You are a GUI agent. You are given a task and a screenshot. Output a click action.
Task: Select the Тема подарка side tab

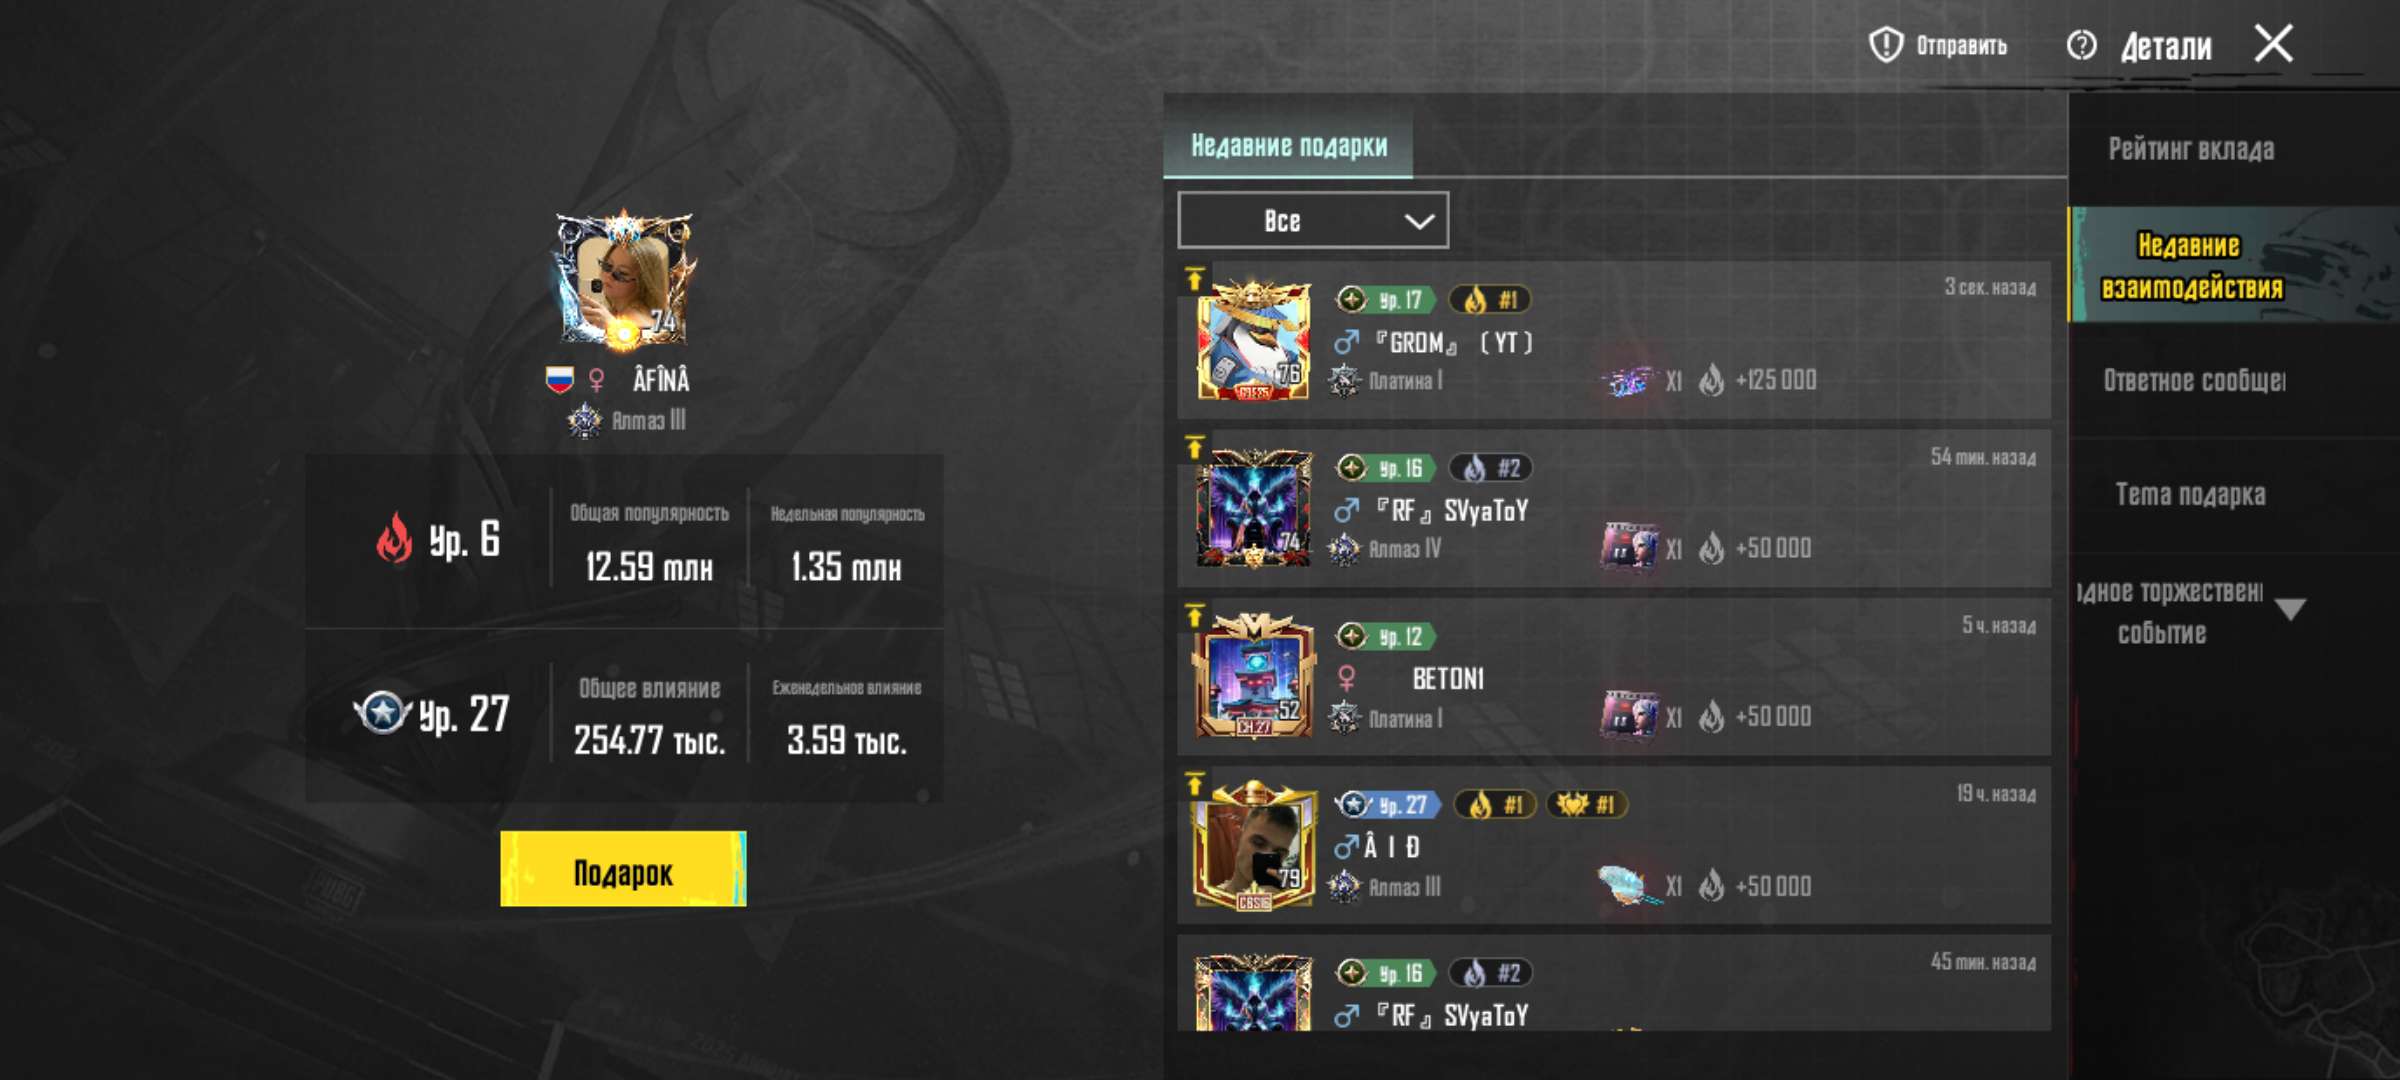tap(2190, 494)
